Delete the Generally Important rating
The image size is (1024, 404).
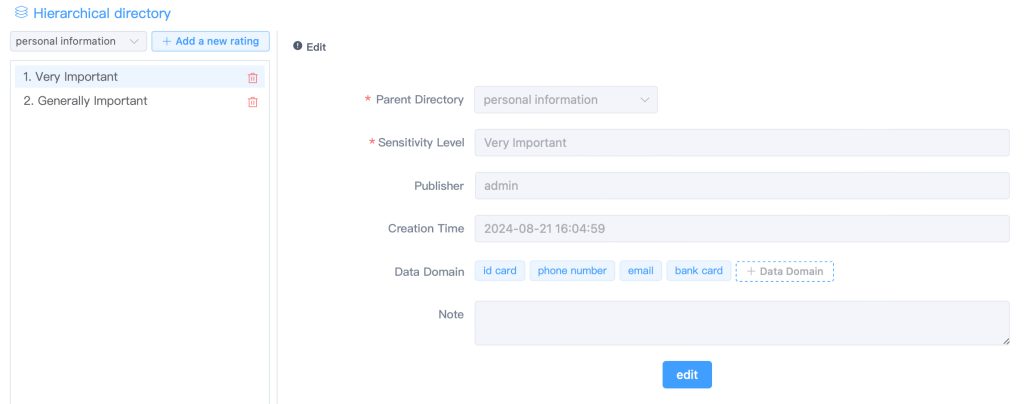[253, 102]
